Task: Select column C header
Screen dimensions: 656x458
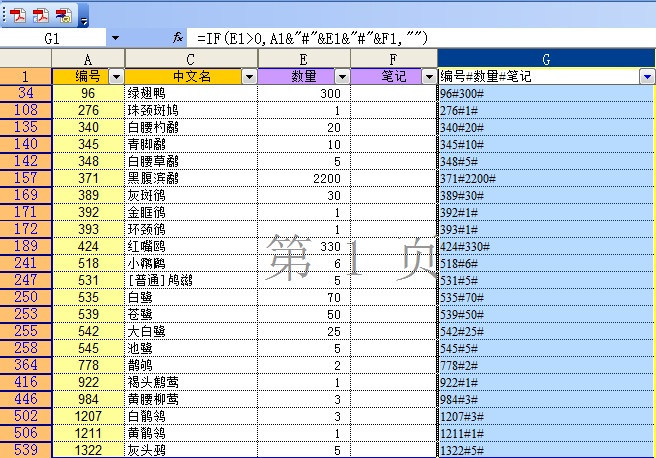Action: pos(190,60)
